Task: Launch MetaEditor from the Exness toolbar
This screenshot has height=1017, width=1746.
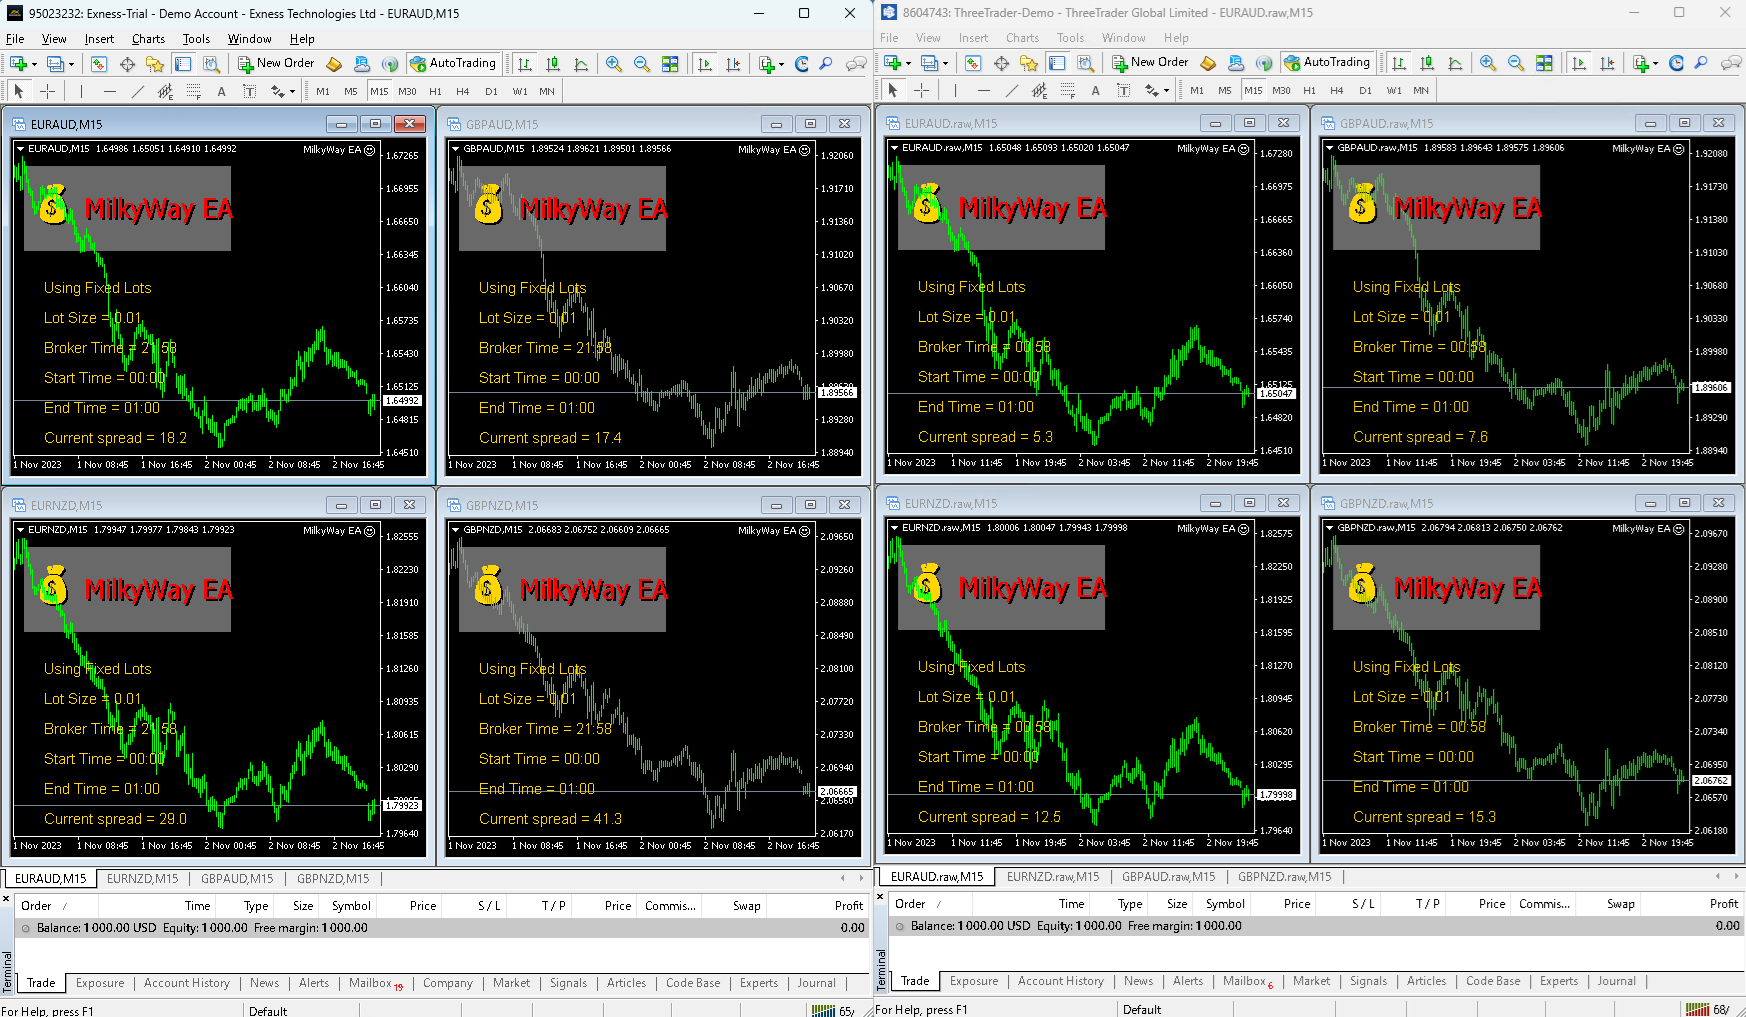Action: [x=334, y=64]
